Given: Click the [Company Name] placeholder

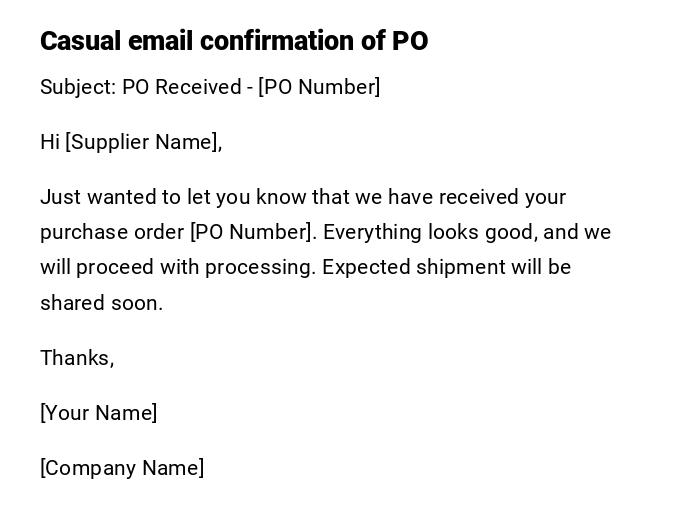Looking at the screenshot, I should pyautogui.click(x=122, y=468).
